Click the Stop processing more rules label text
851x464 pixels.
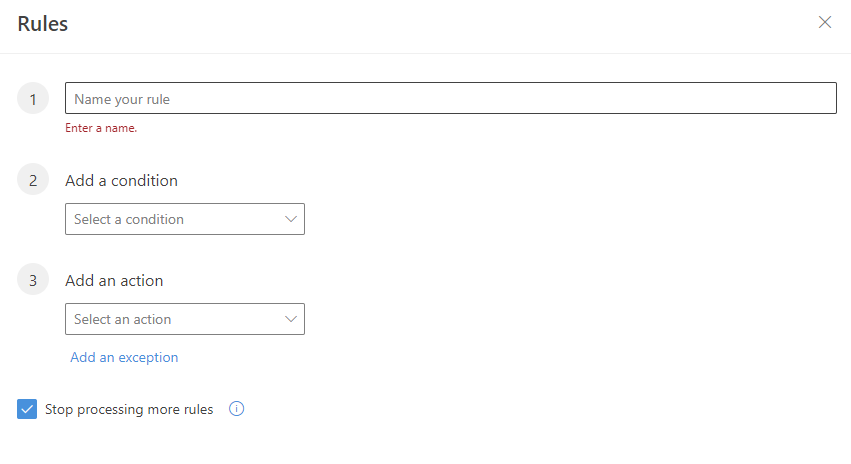pos(129,409)
